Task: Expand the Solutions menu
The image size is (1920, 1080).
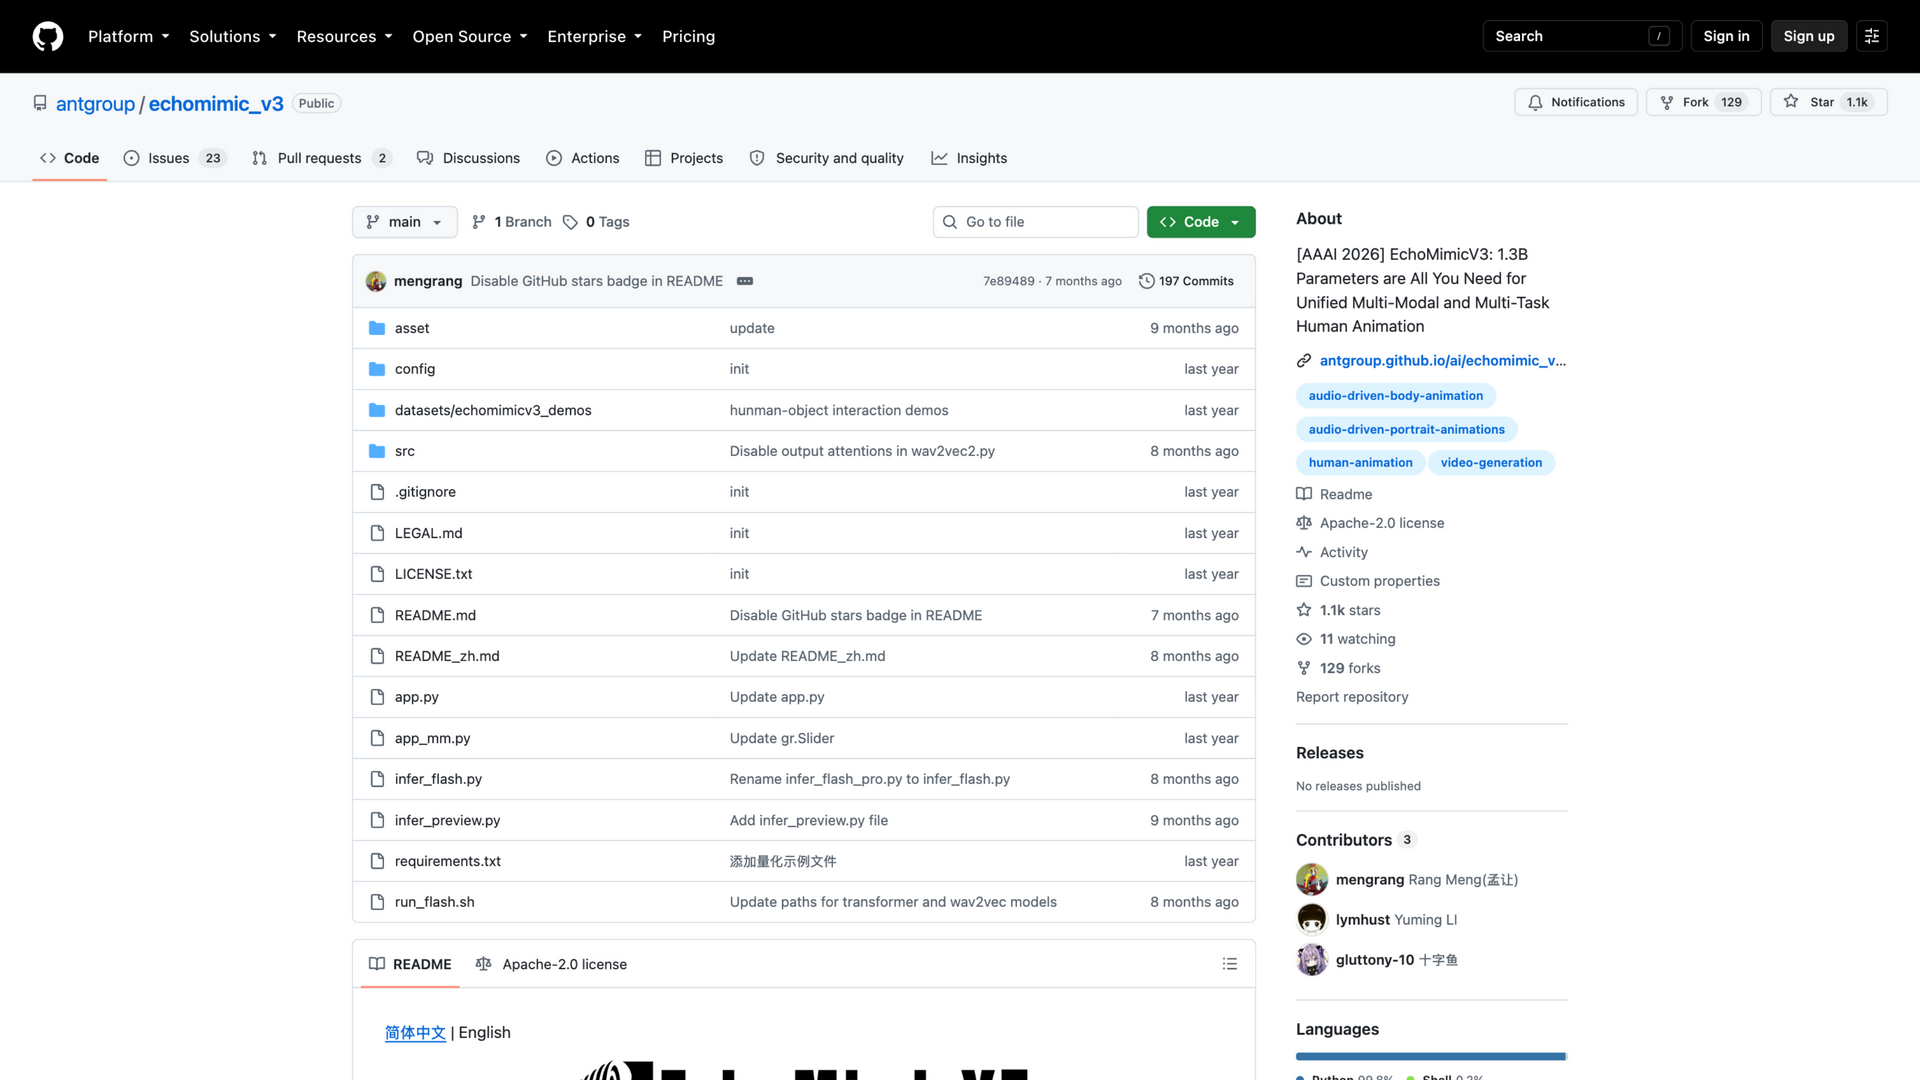Action: point(232,36)
